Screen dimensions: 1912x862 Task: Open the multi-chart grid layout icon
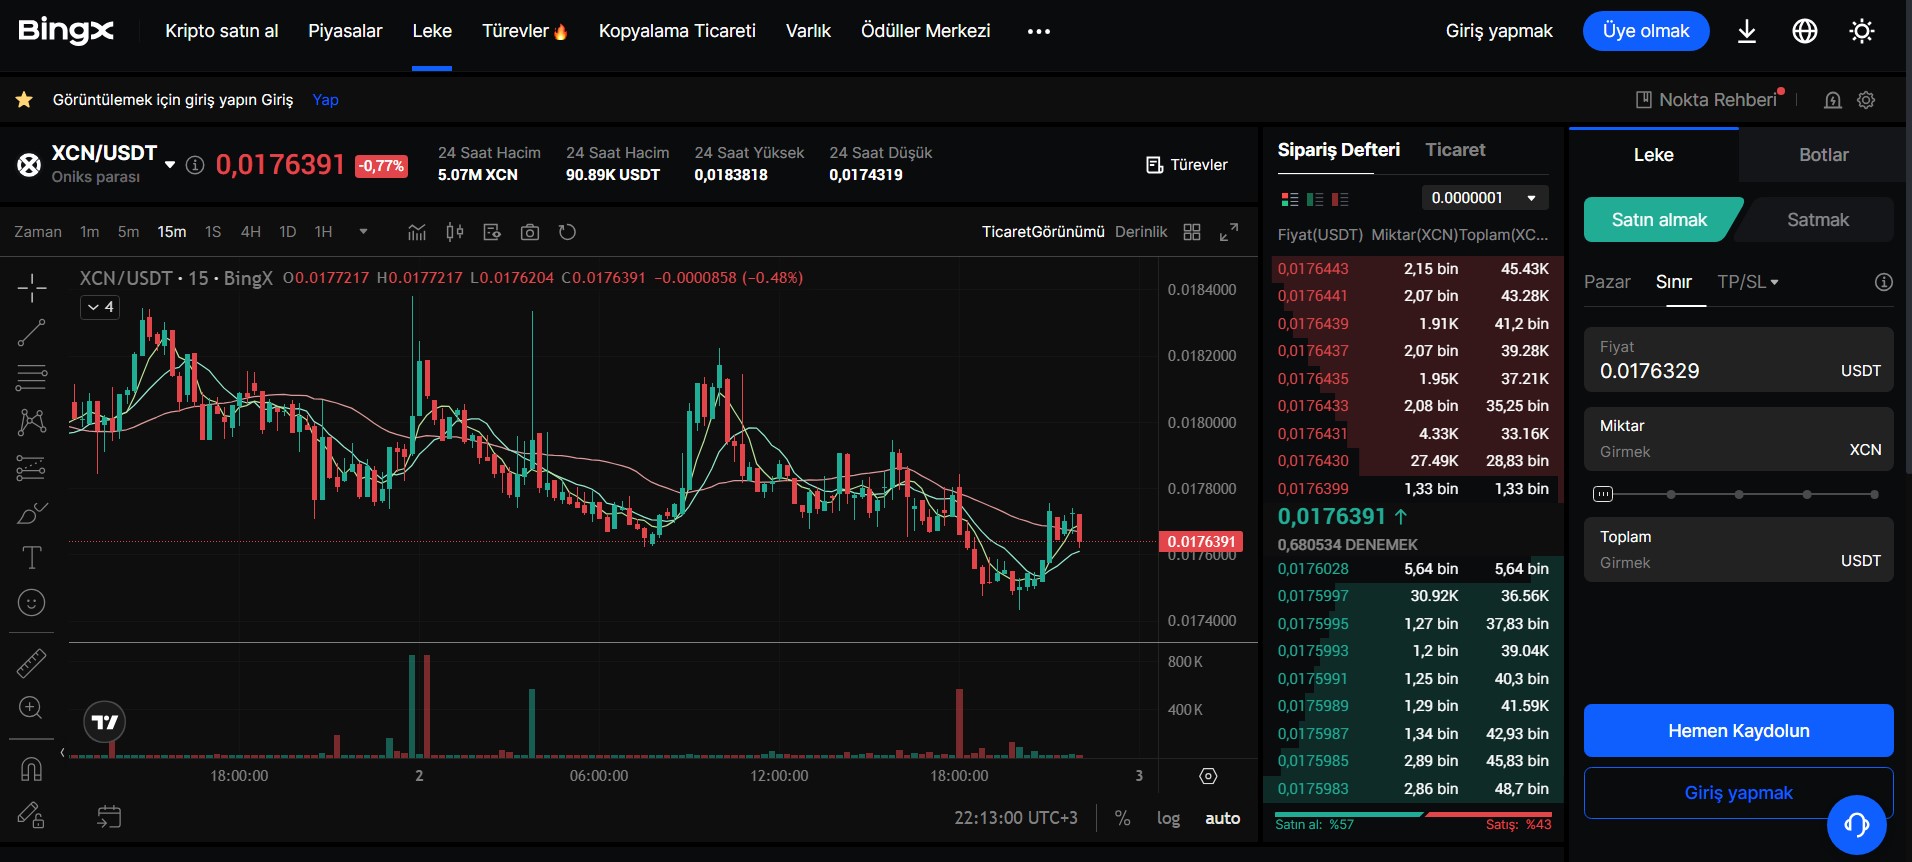[1192, 232]
